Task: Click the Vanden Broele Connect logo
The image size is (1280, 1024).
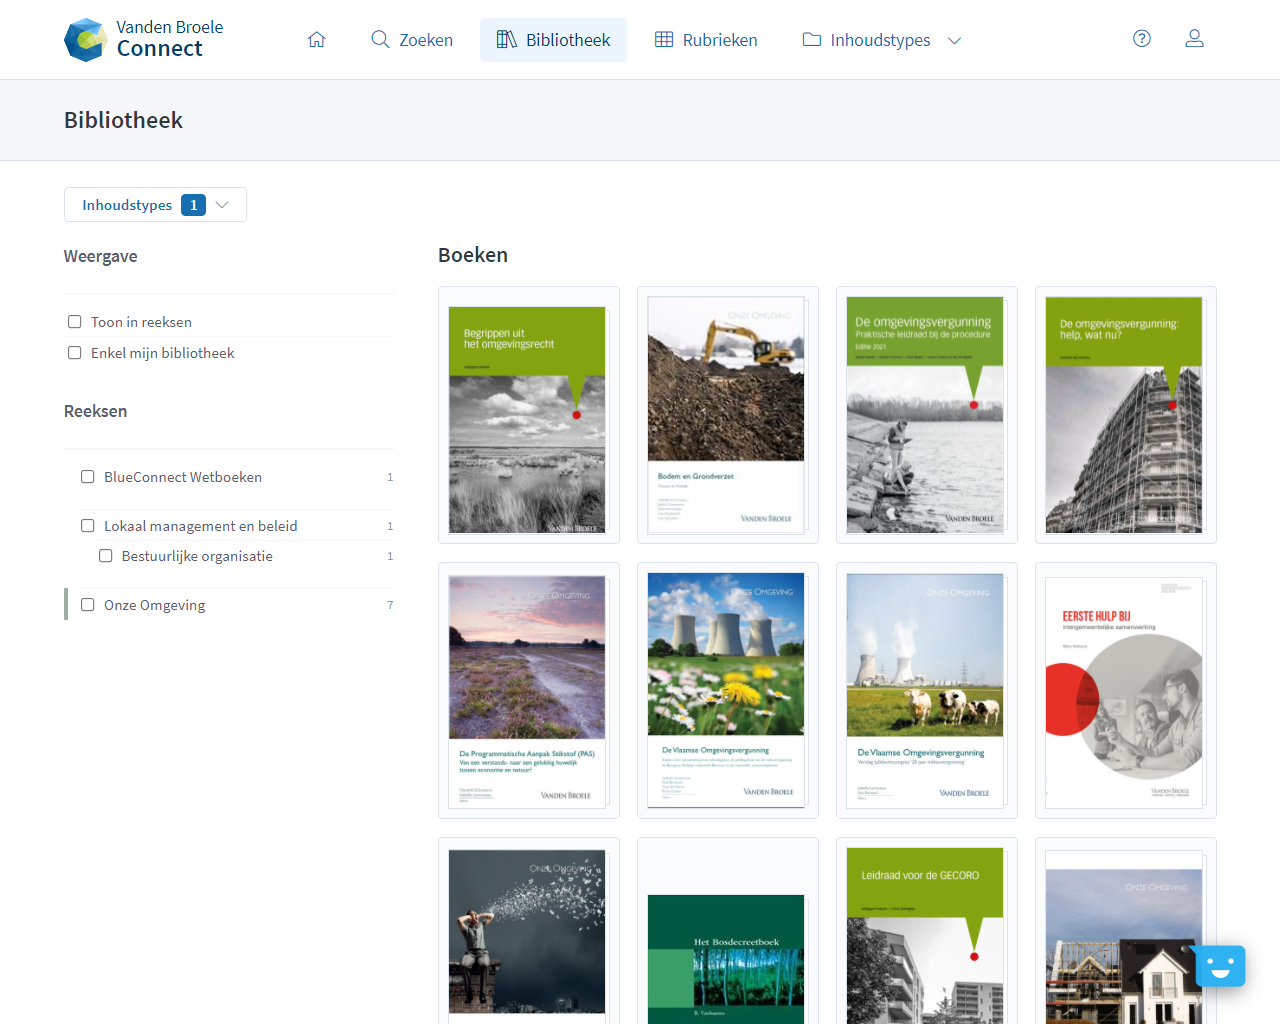Action: [144, 40]
